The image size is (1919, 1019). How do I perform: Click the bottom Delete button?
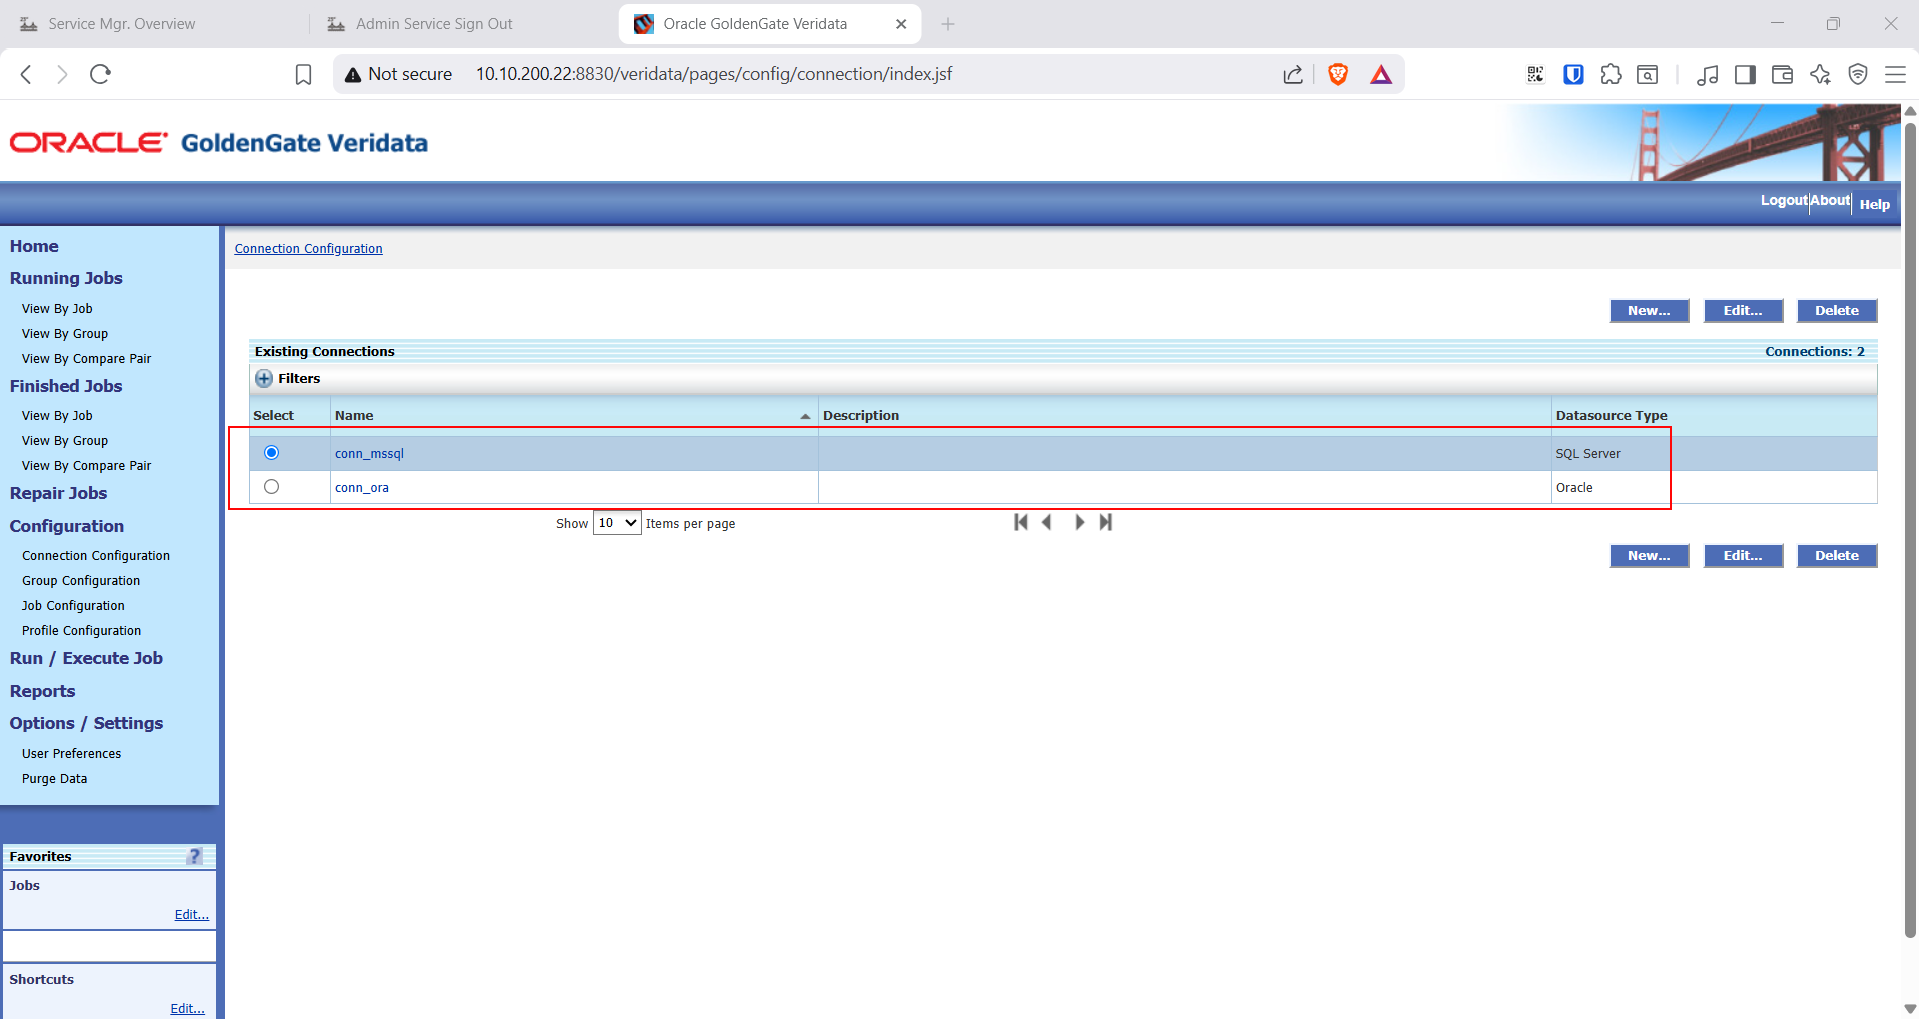click(x=1837, y=556)
